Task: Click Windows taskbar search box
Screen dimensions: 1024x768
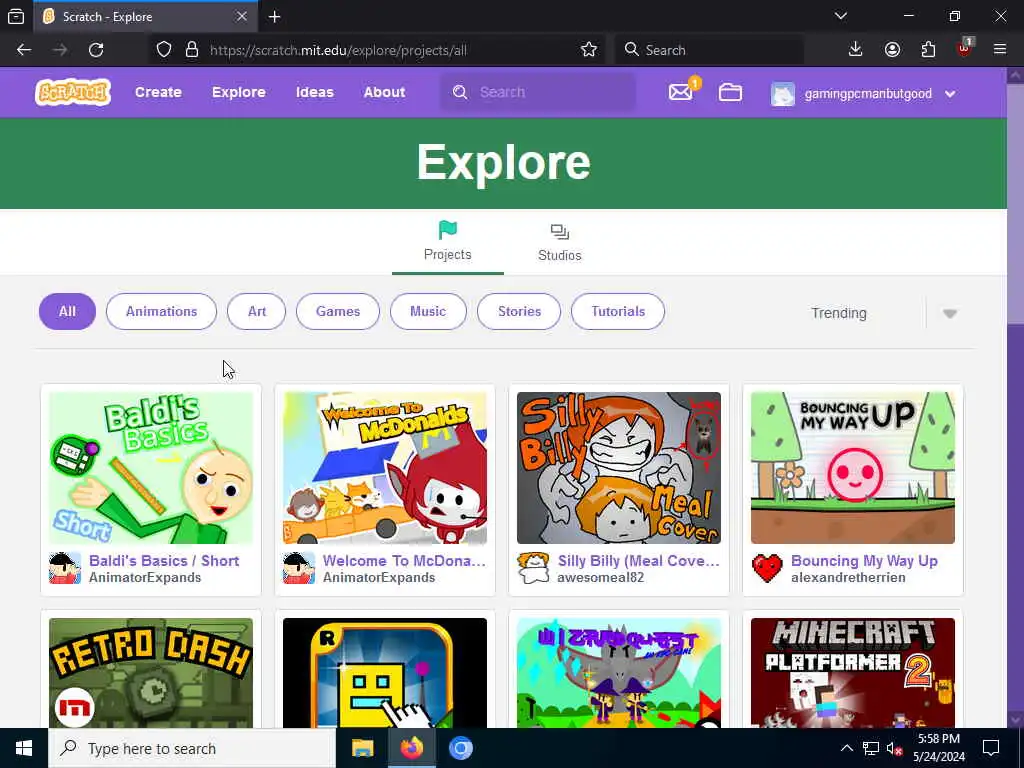Action: click(192, 748)
